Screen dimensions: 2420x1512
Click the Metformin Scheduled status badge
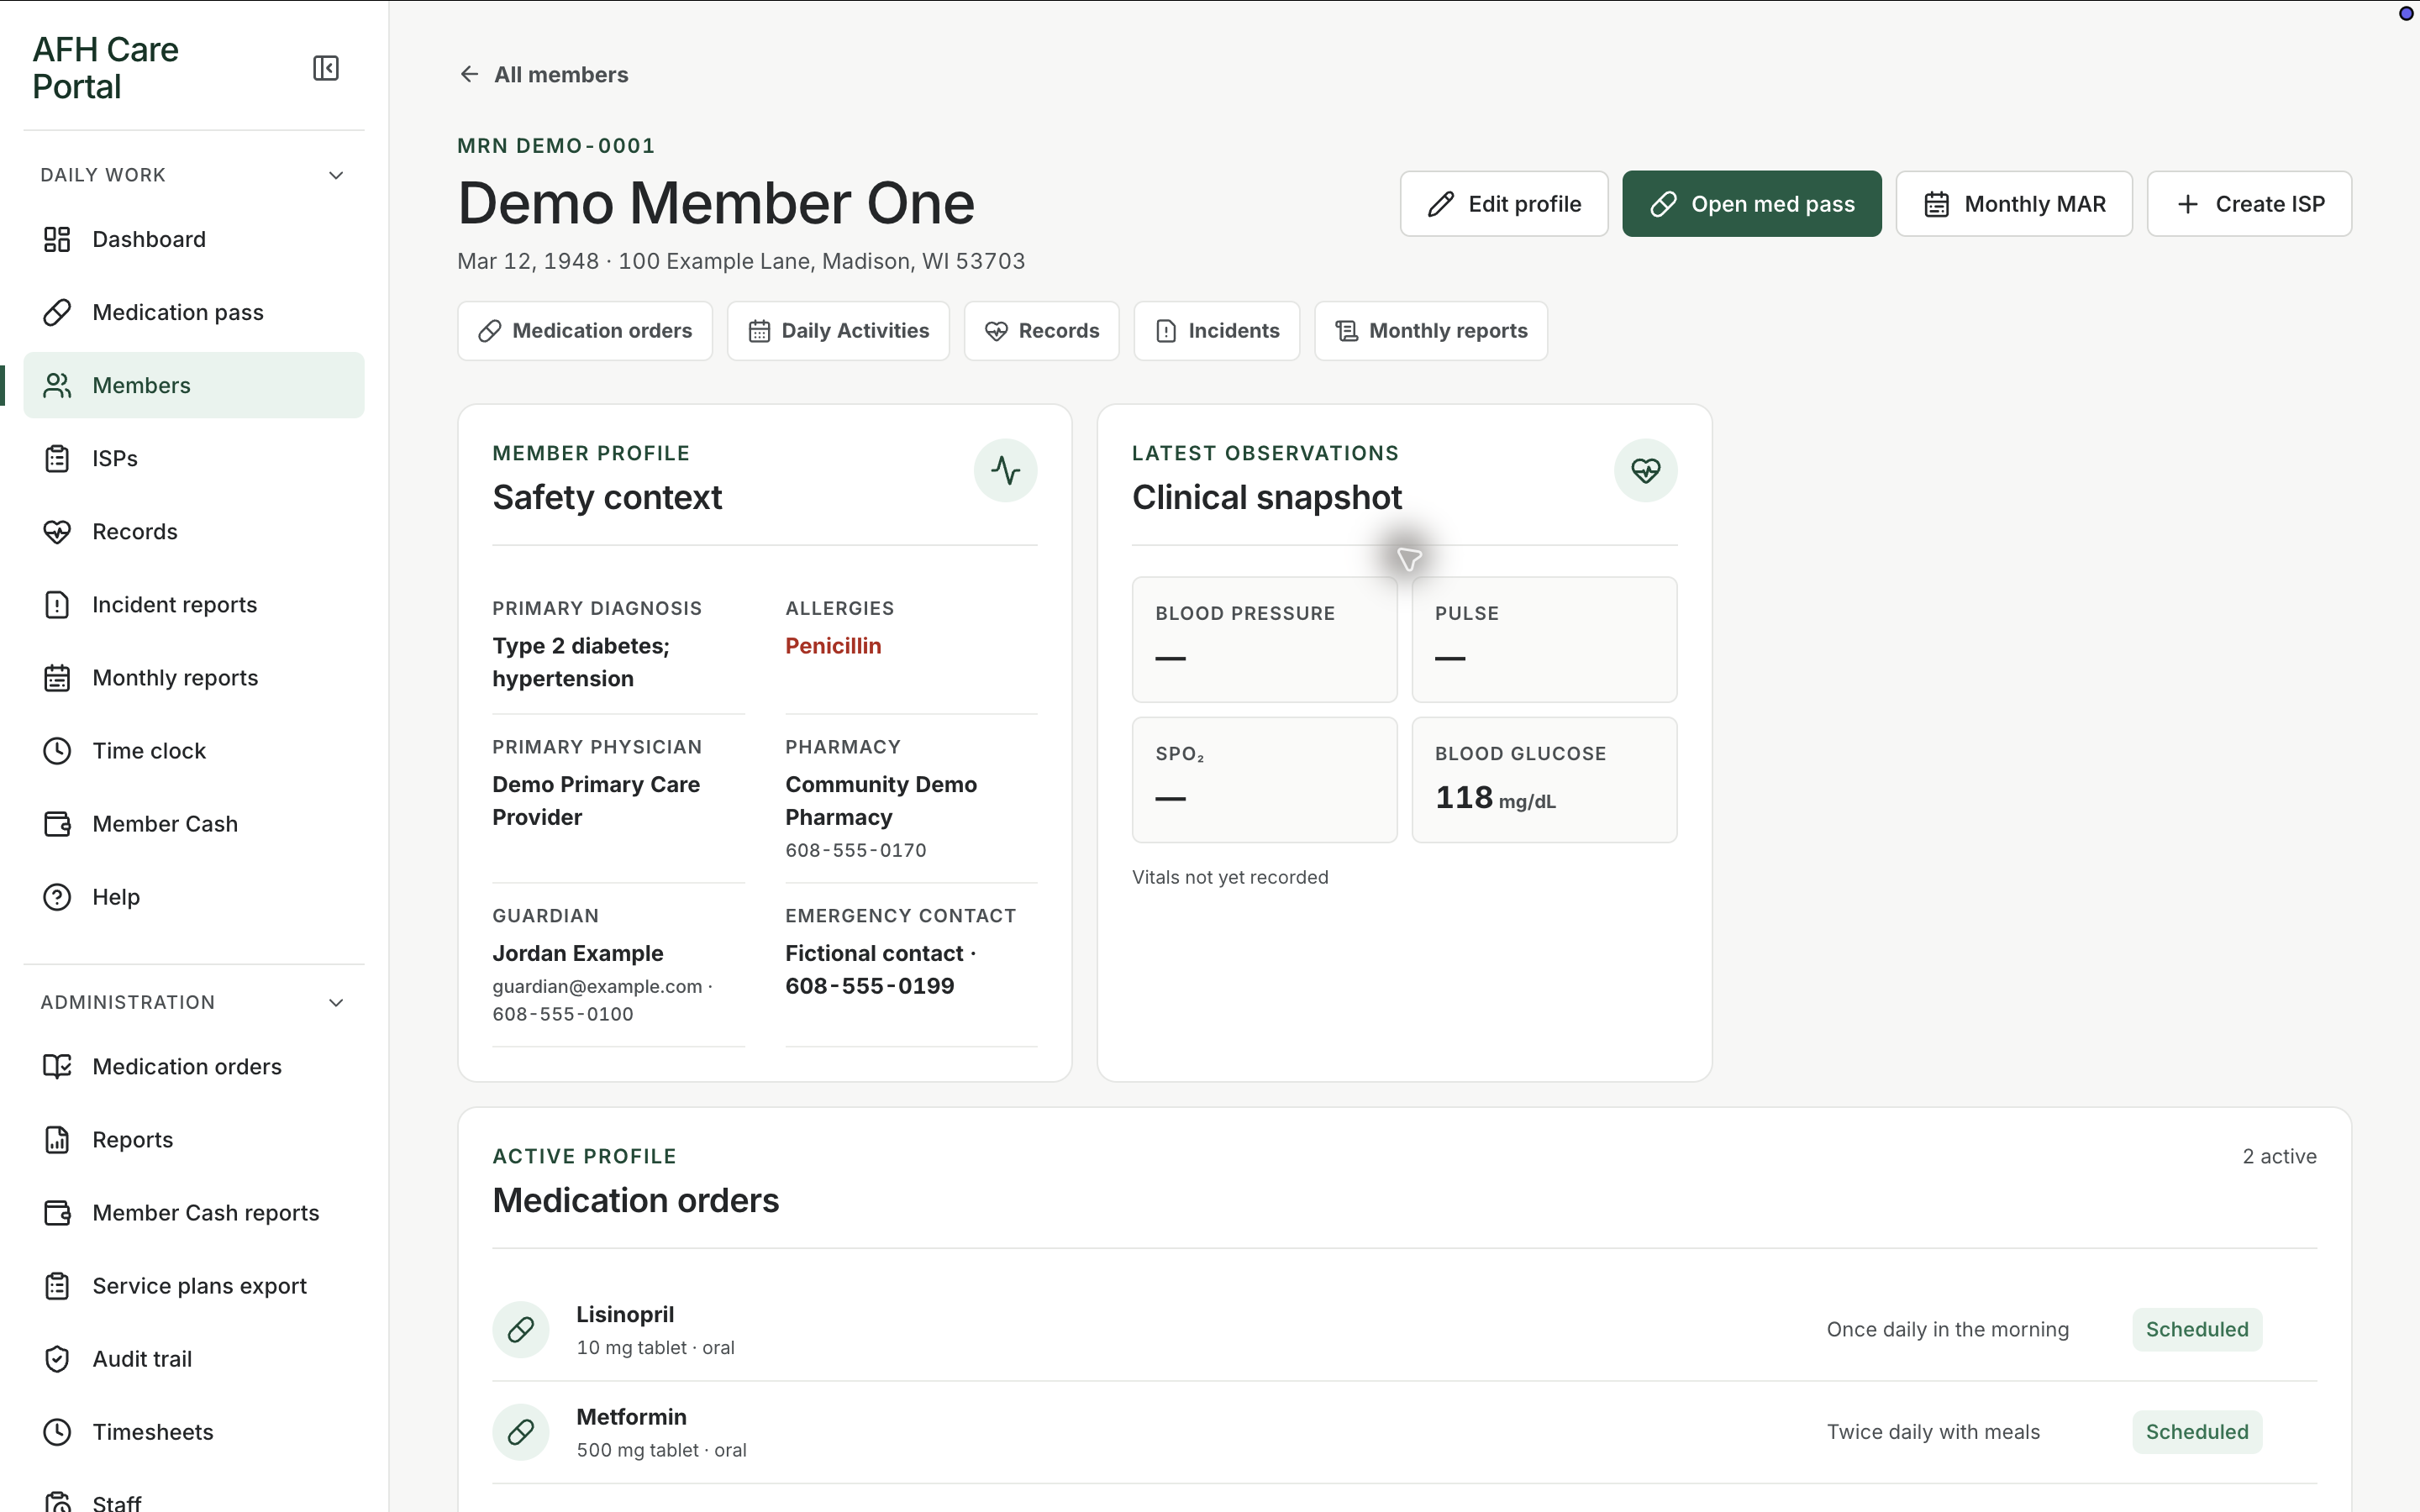pos(2196,1432)
